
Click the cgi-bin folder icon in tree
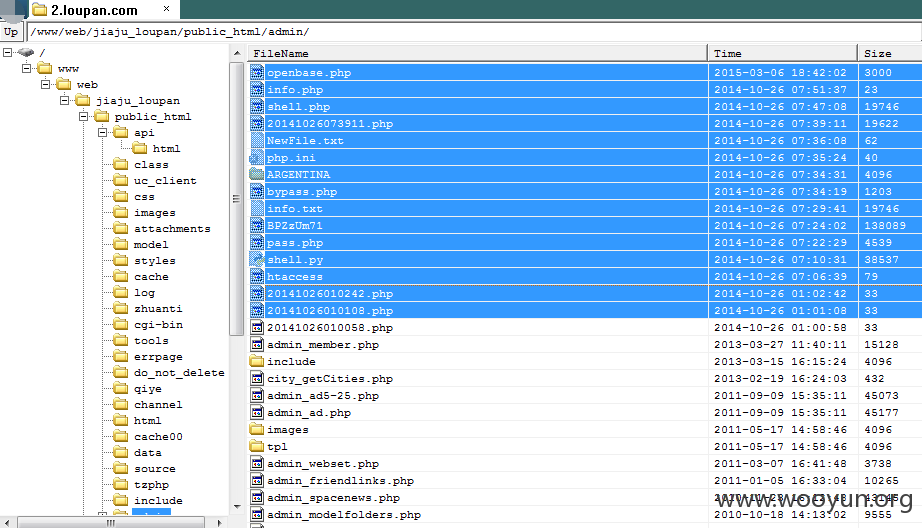121,324
